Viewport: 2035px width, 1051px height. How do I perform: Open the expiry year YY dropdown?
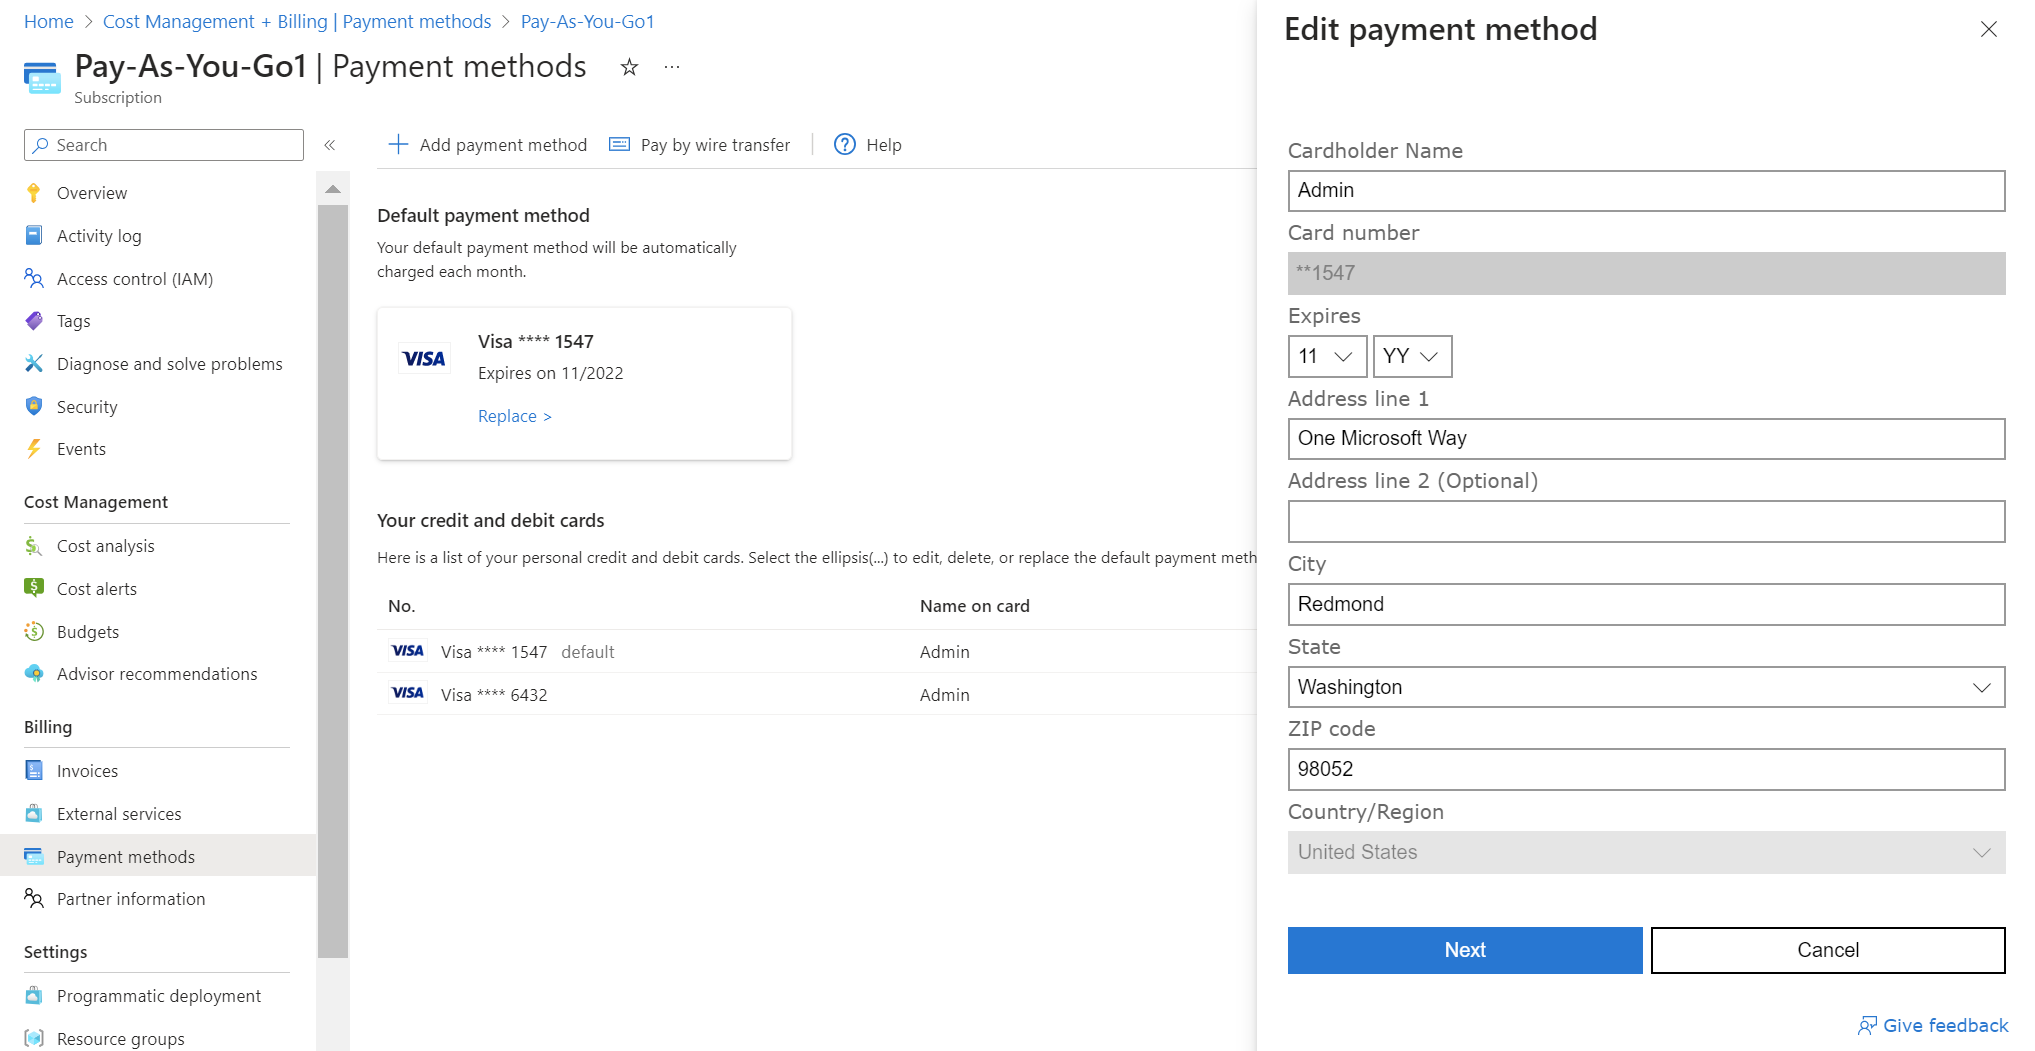click(x=1411, y=356)
